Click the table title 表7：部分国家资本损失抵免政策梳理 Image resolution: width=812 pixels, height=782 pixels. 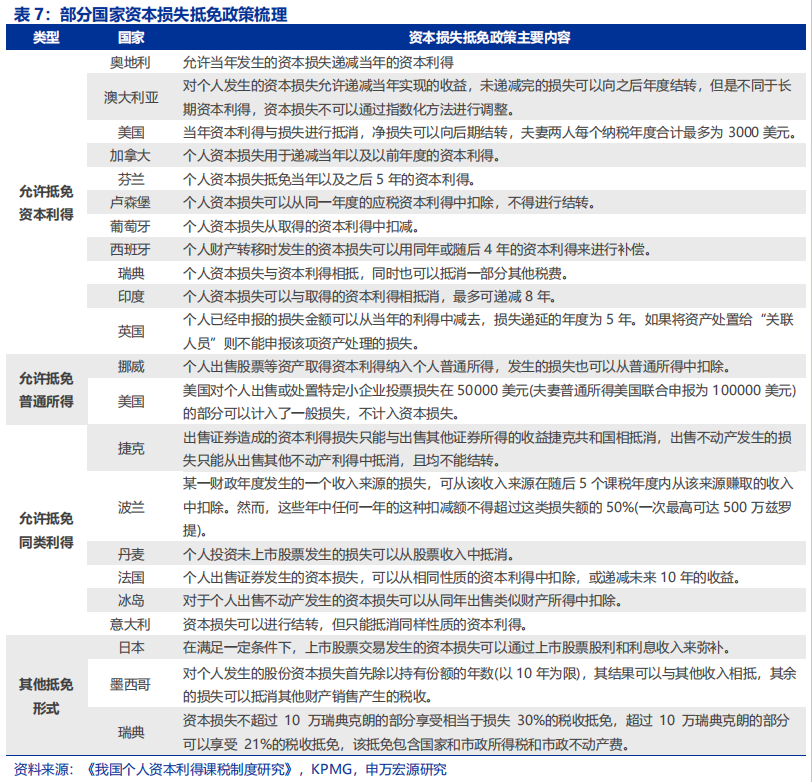point(150,13)
